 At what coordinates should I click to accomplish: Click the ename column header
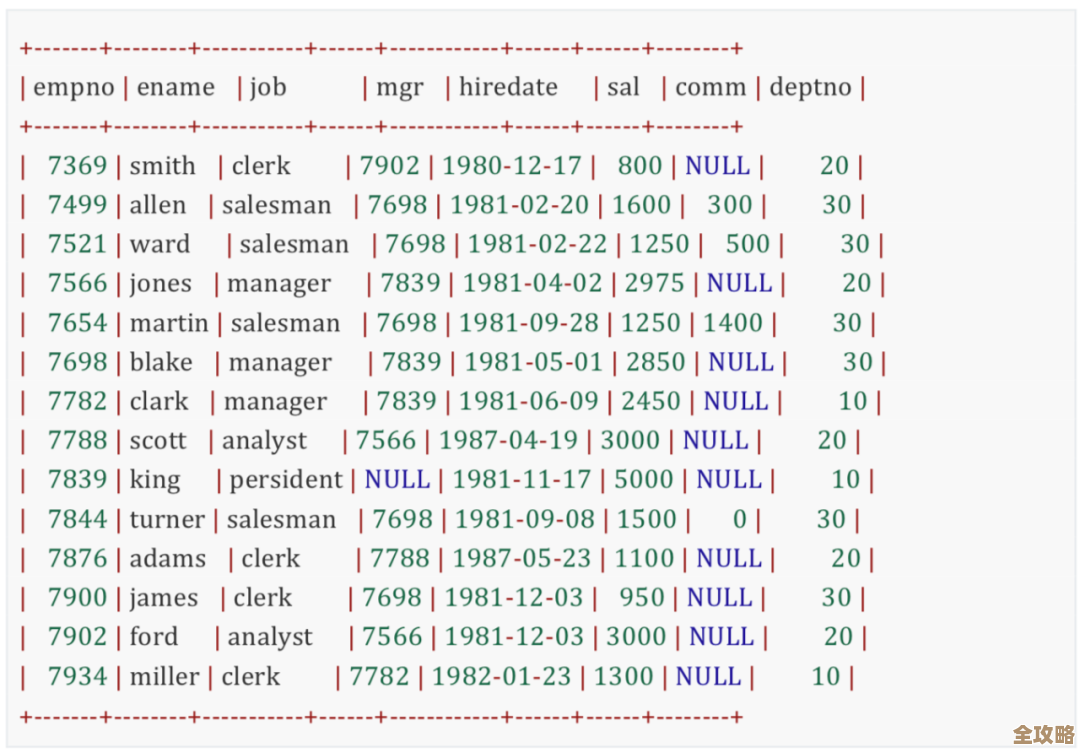pyautogui.click(x=176, y=88)
